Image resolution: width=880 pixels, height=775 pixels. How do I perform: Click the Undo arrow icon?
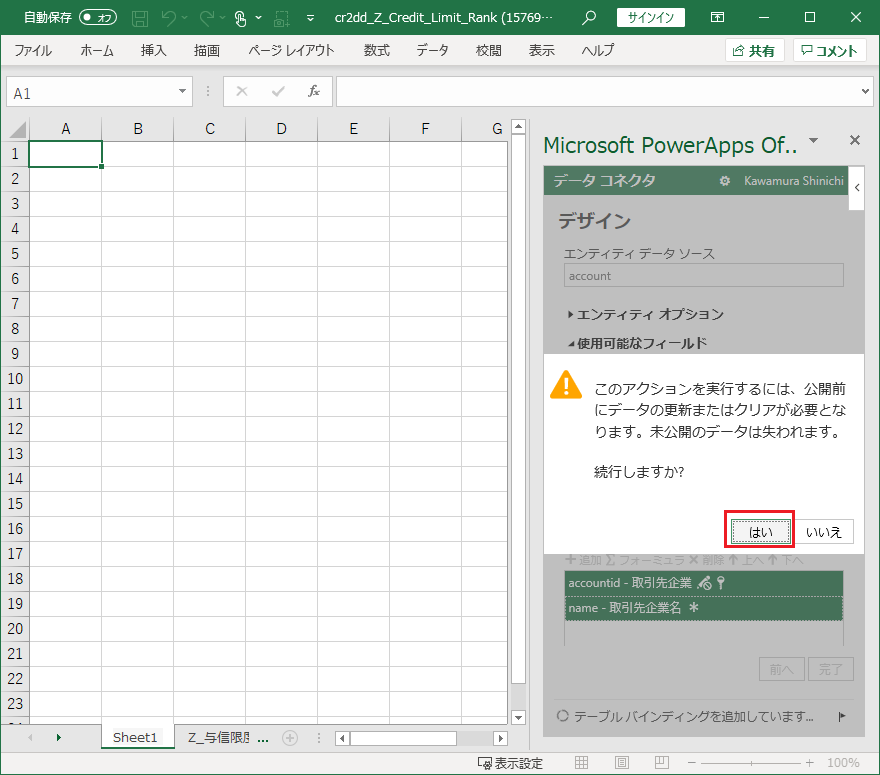tap(168, 18)
